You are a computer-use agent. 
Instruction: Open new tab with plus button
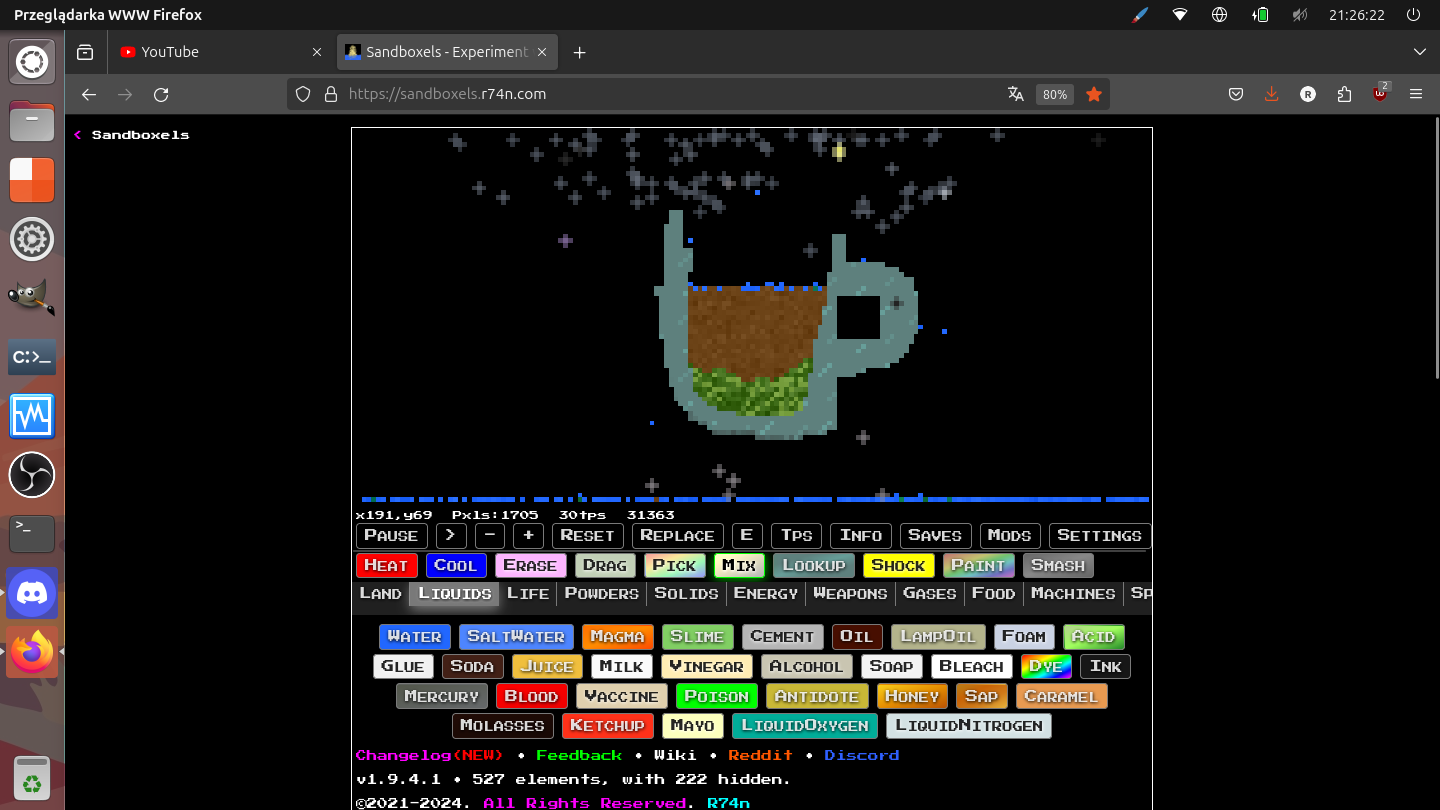click(x=579, y=52)
